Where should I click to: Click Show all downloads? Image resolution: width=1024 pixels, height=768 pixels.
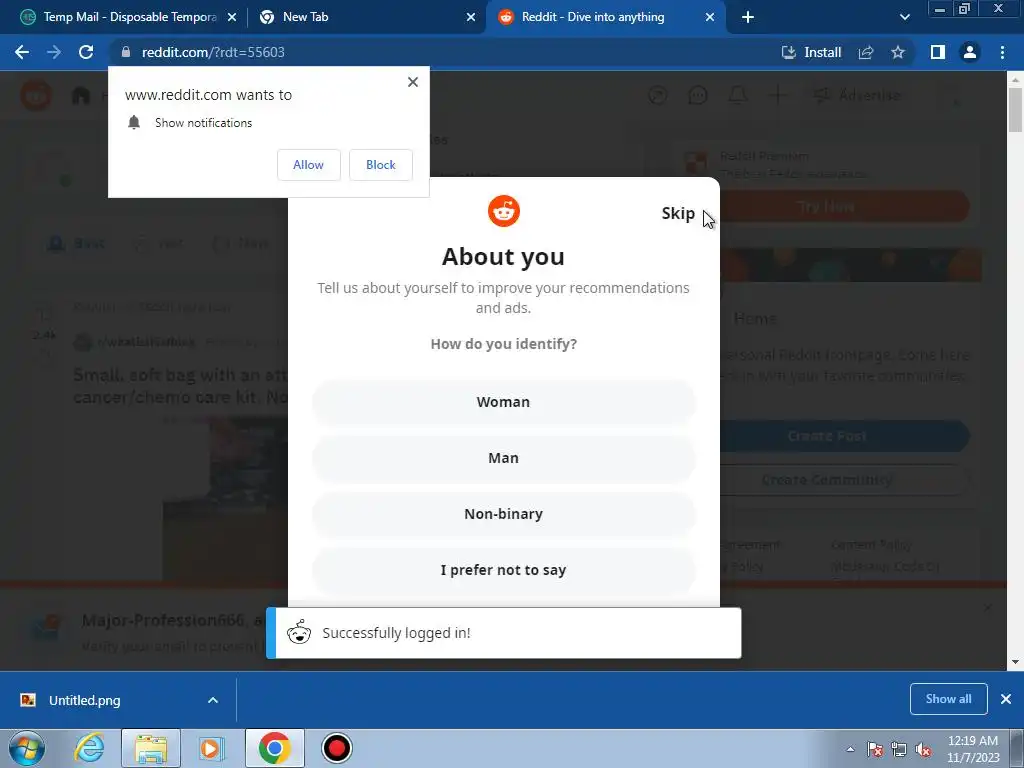[x=948, y=699]
